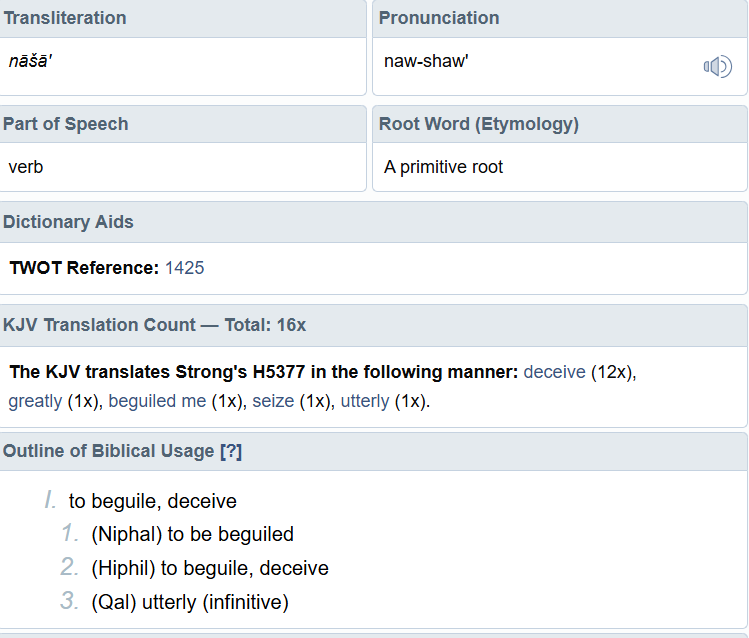Select the 'TWOT Reference:' label
The height and width of the screenshot is (638, 749).
[84, 268]
